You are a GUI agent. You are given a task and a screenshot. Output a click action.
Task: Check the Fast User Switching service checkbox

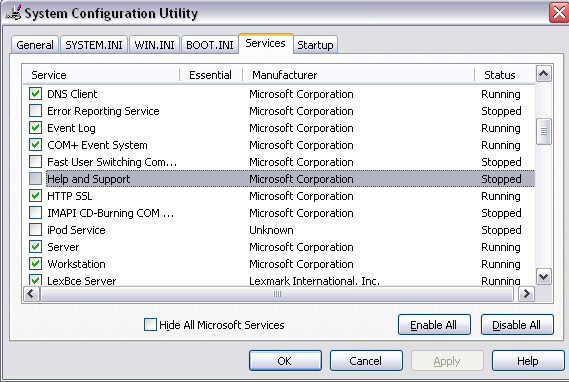[35, 161]
